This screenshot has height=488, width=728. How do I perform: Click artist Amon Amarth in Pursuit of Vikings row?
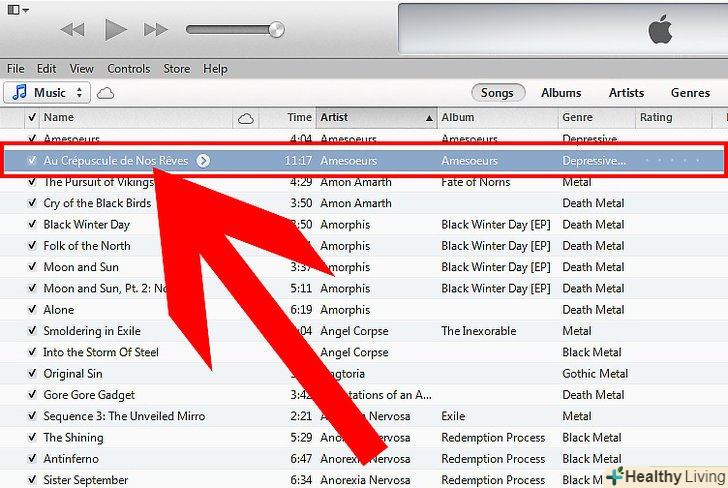click(x=356, y=182)
